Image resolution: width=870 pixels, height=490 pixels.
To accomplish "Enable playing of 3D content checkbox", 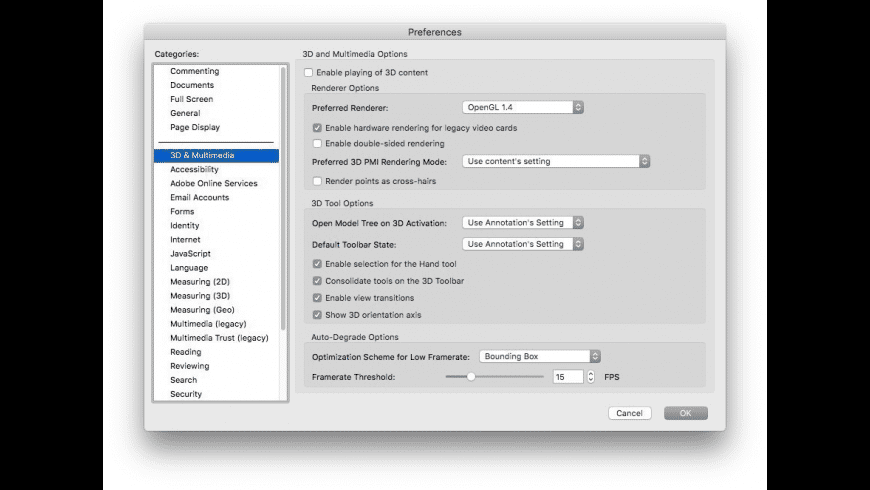I will tap(308, 73).
